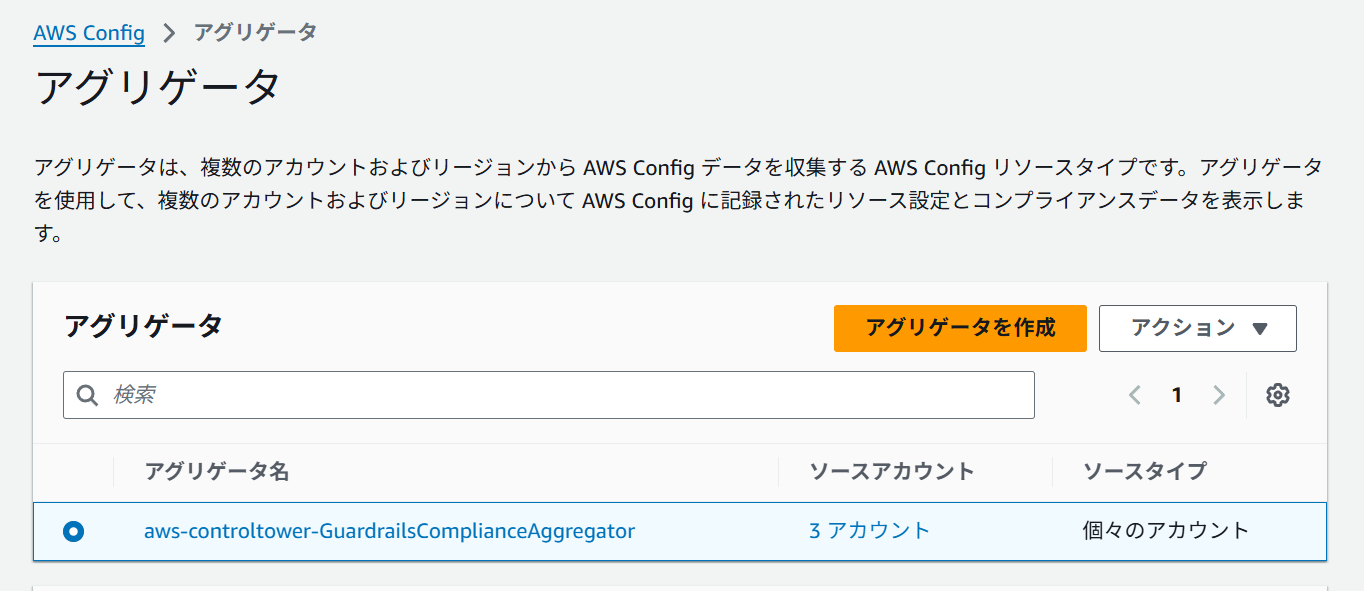Click the アグリゲータ table panel title

[143, 326]
